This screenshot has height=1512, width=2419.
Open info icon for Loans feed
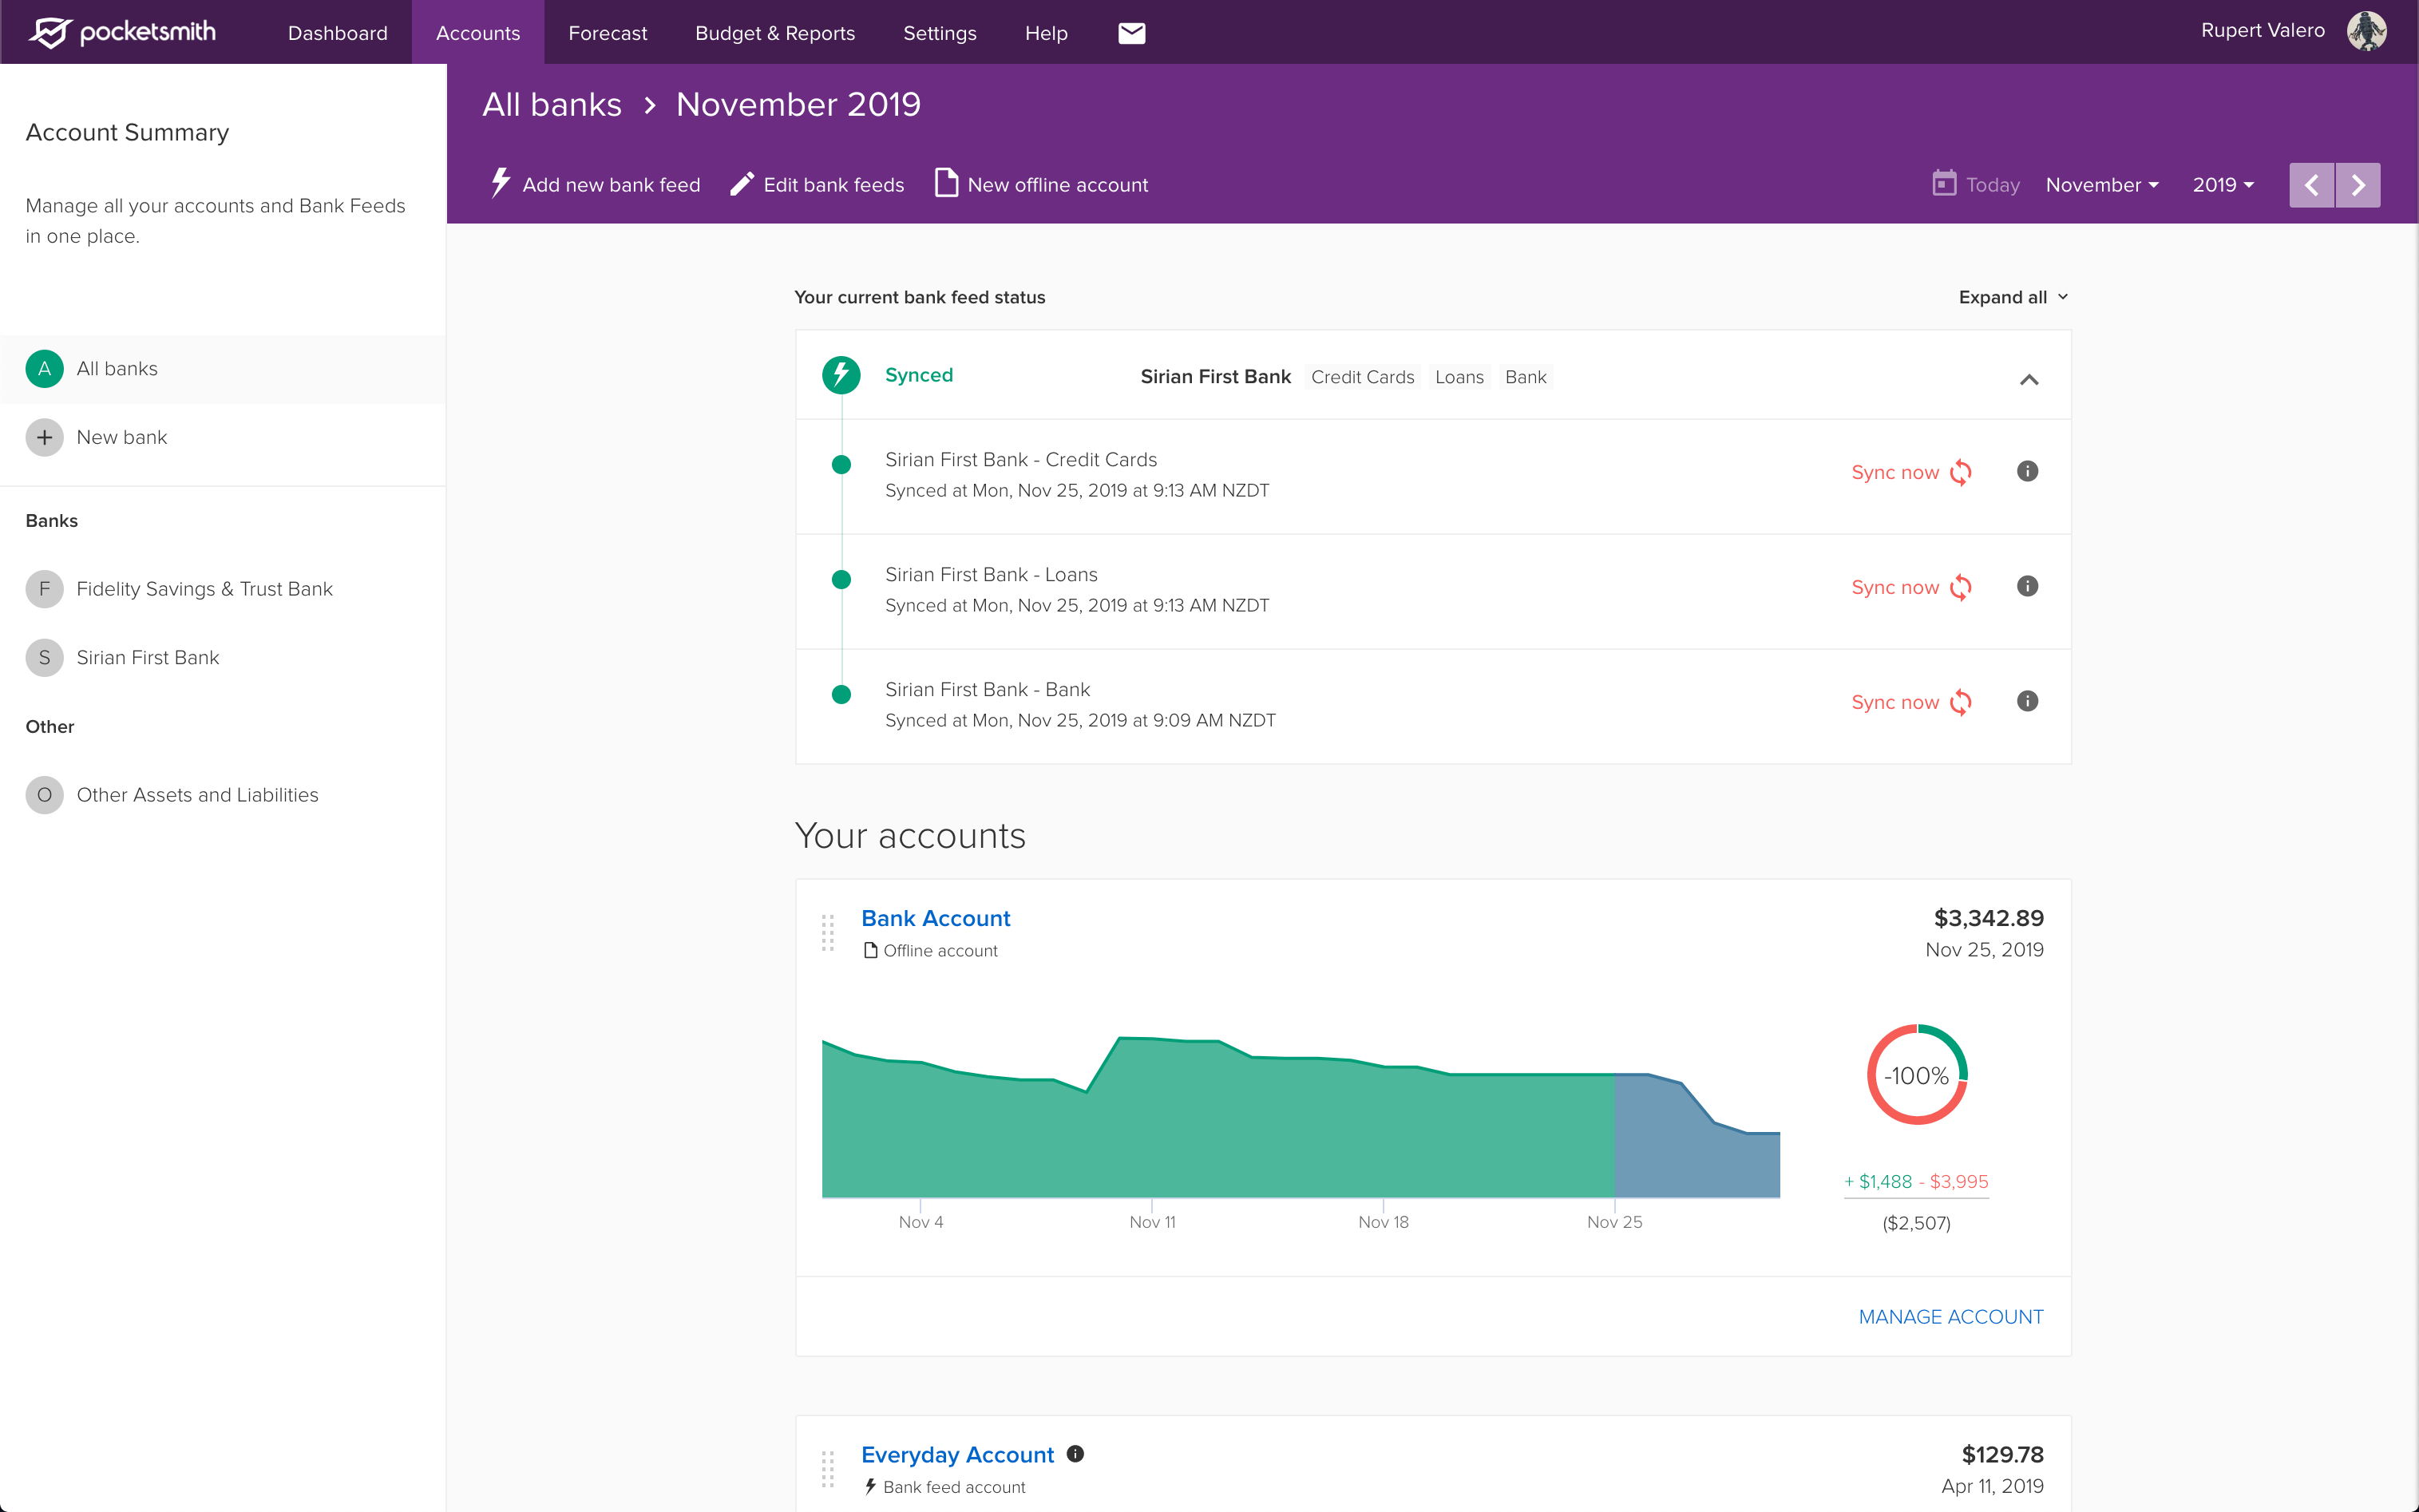2027,586
